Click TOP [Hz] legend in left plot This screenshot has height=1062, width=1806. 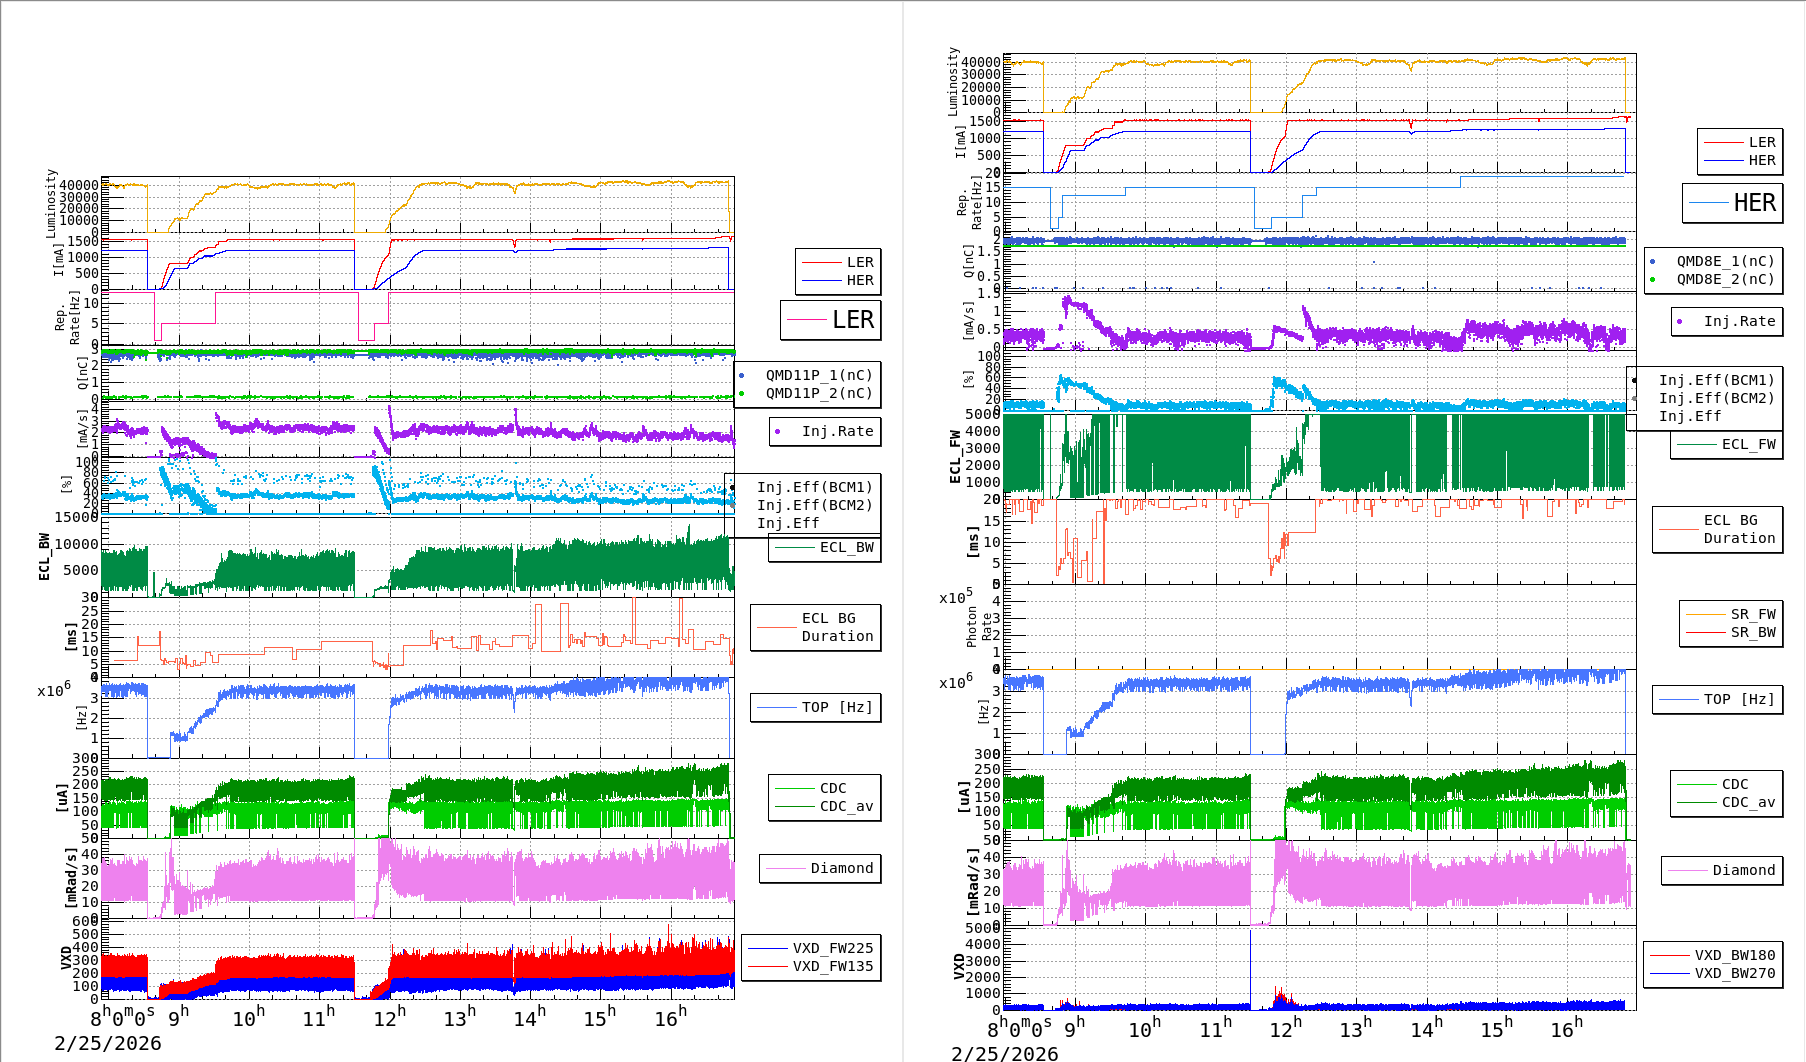tap(815, 707)
